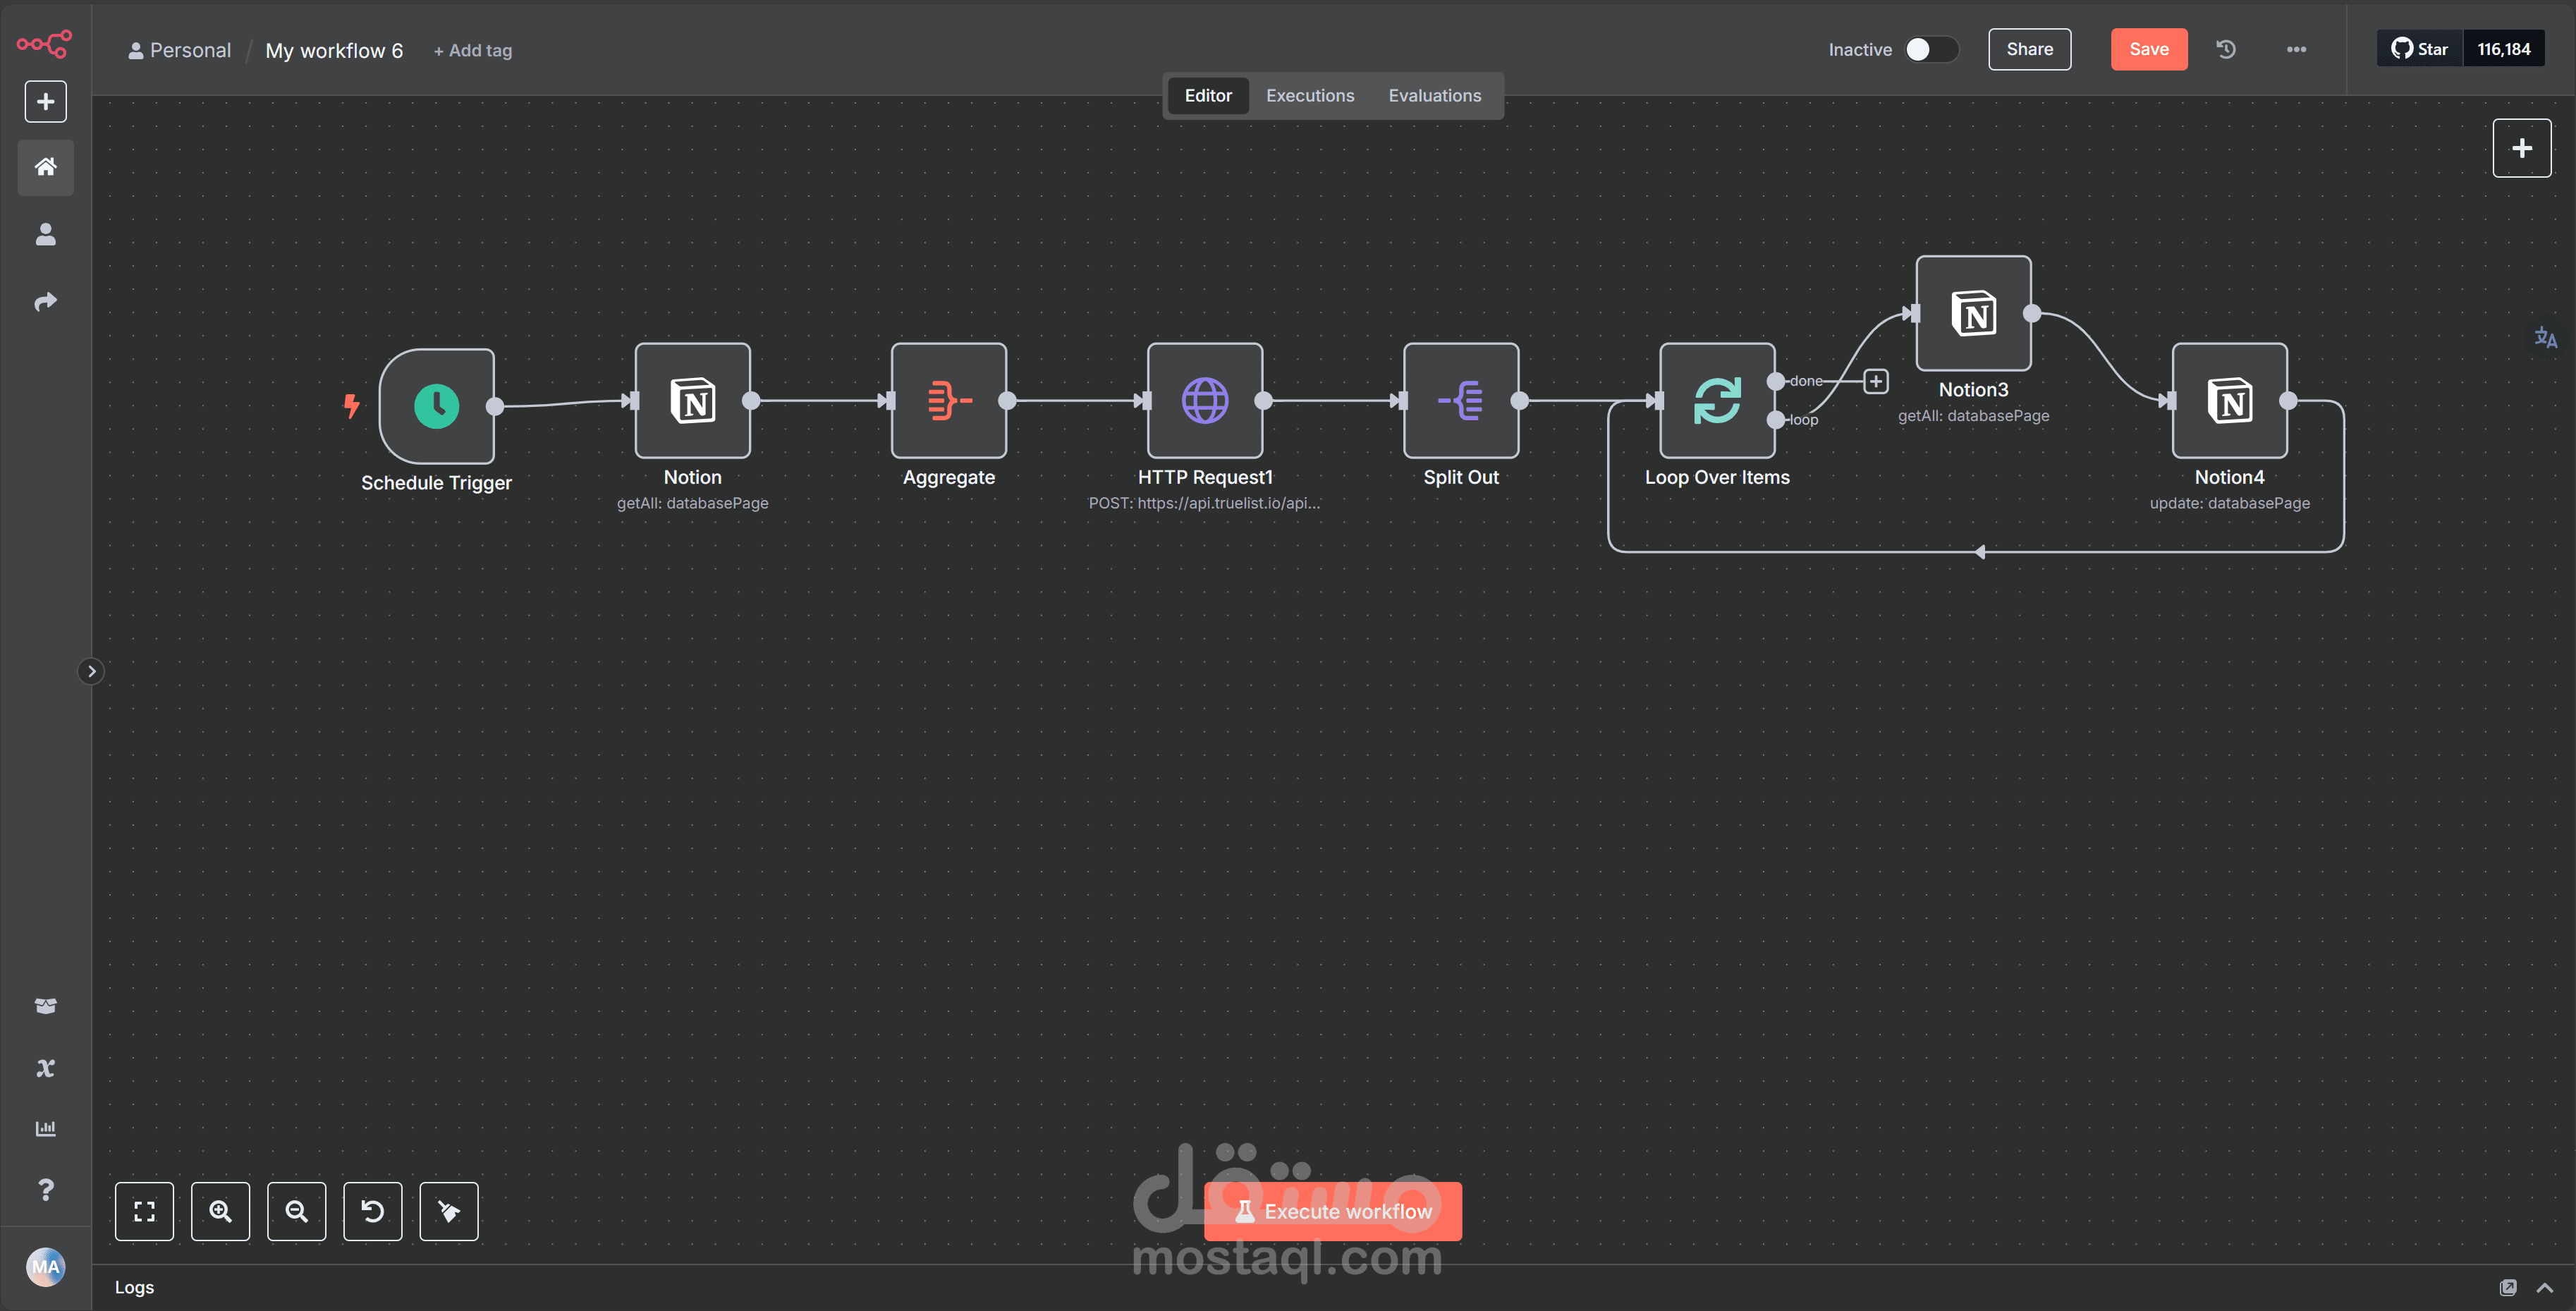Open the Shared arrow icon in sidebar
The height and width of the screenshot is (1311, 2576).
(x=45, y=301)
